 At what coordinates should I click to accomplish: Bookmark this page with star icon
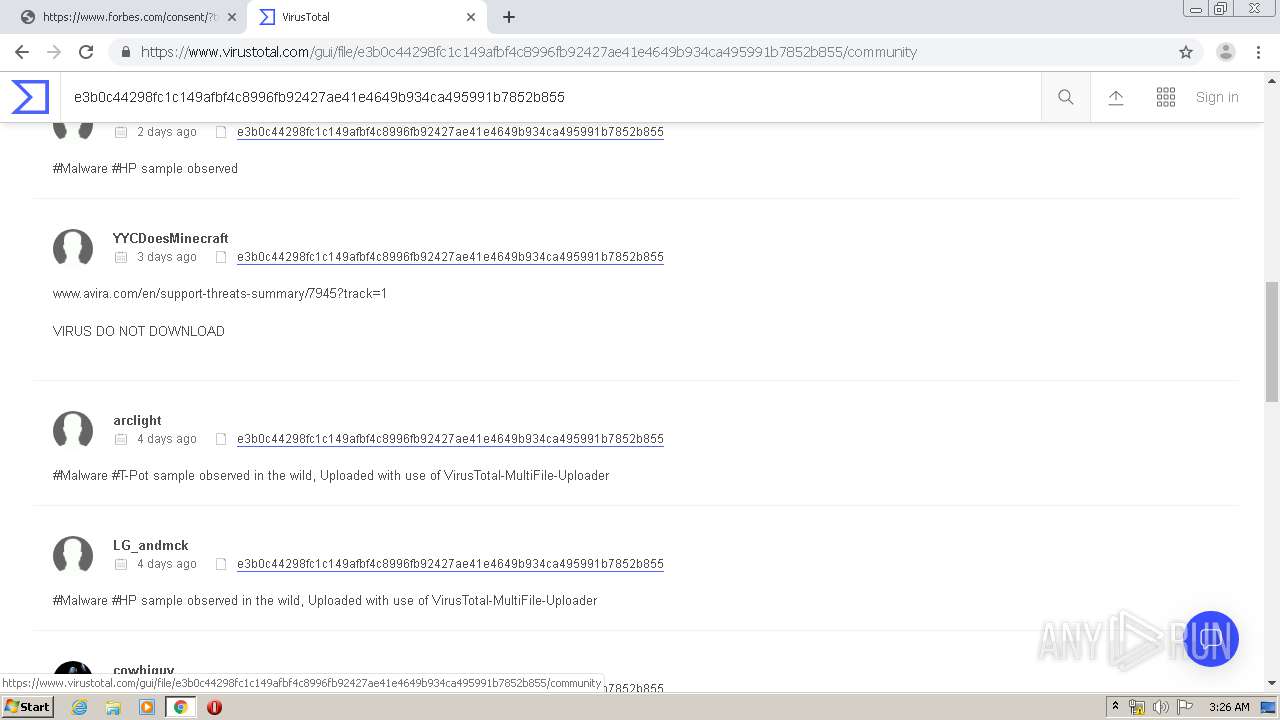1186,52
